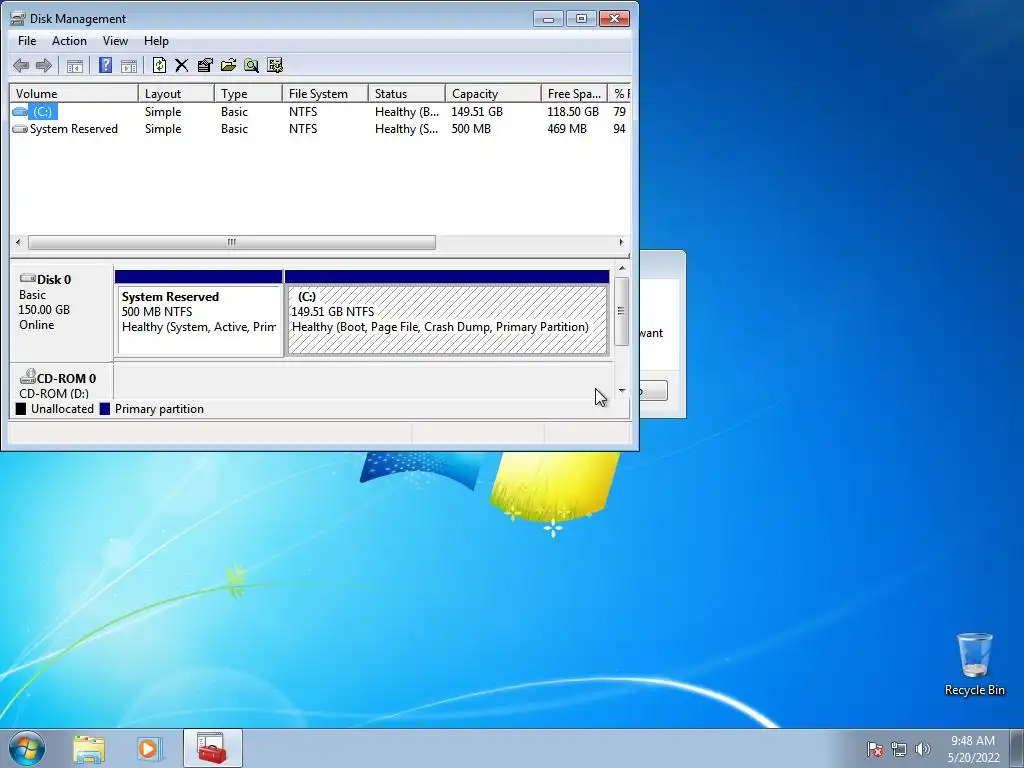Click the Unallocated legend black swatch
Image resolution: width=1024 pixels, height=768 pixels.
21,409
